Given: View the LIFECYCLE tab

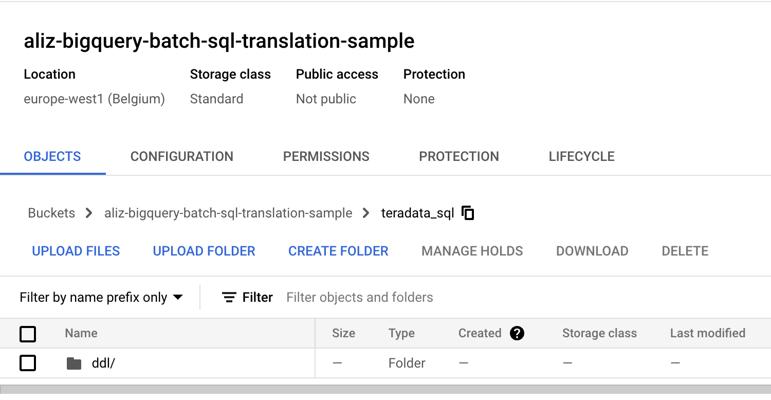Looking at the screenshot, I should (x=581, y=156).
